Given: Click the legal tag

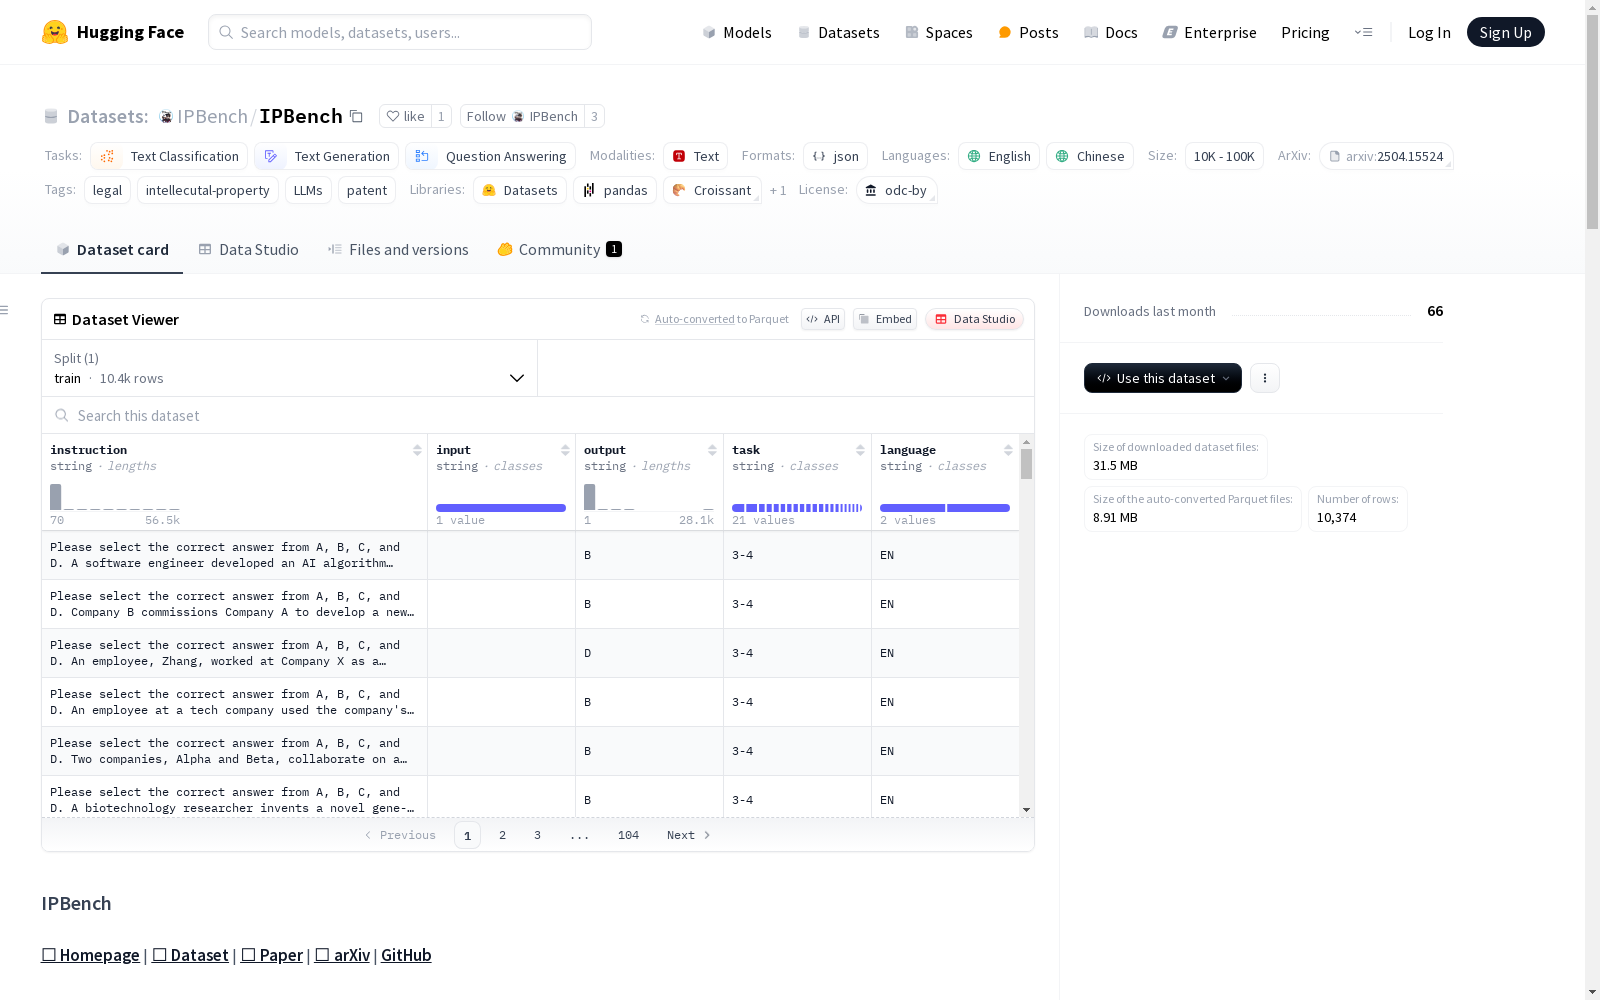Looking at the screenshot, I should pos(107,190).
